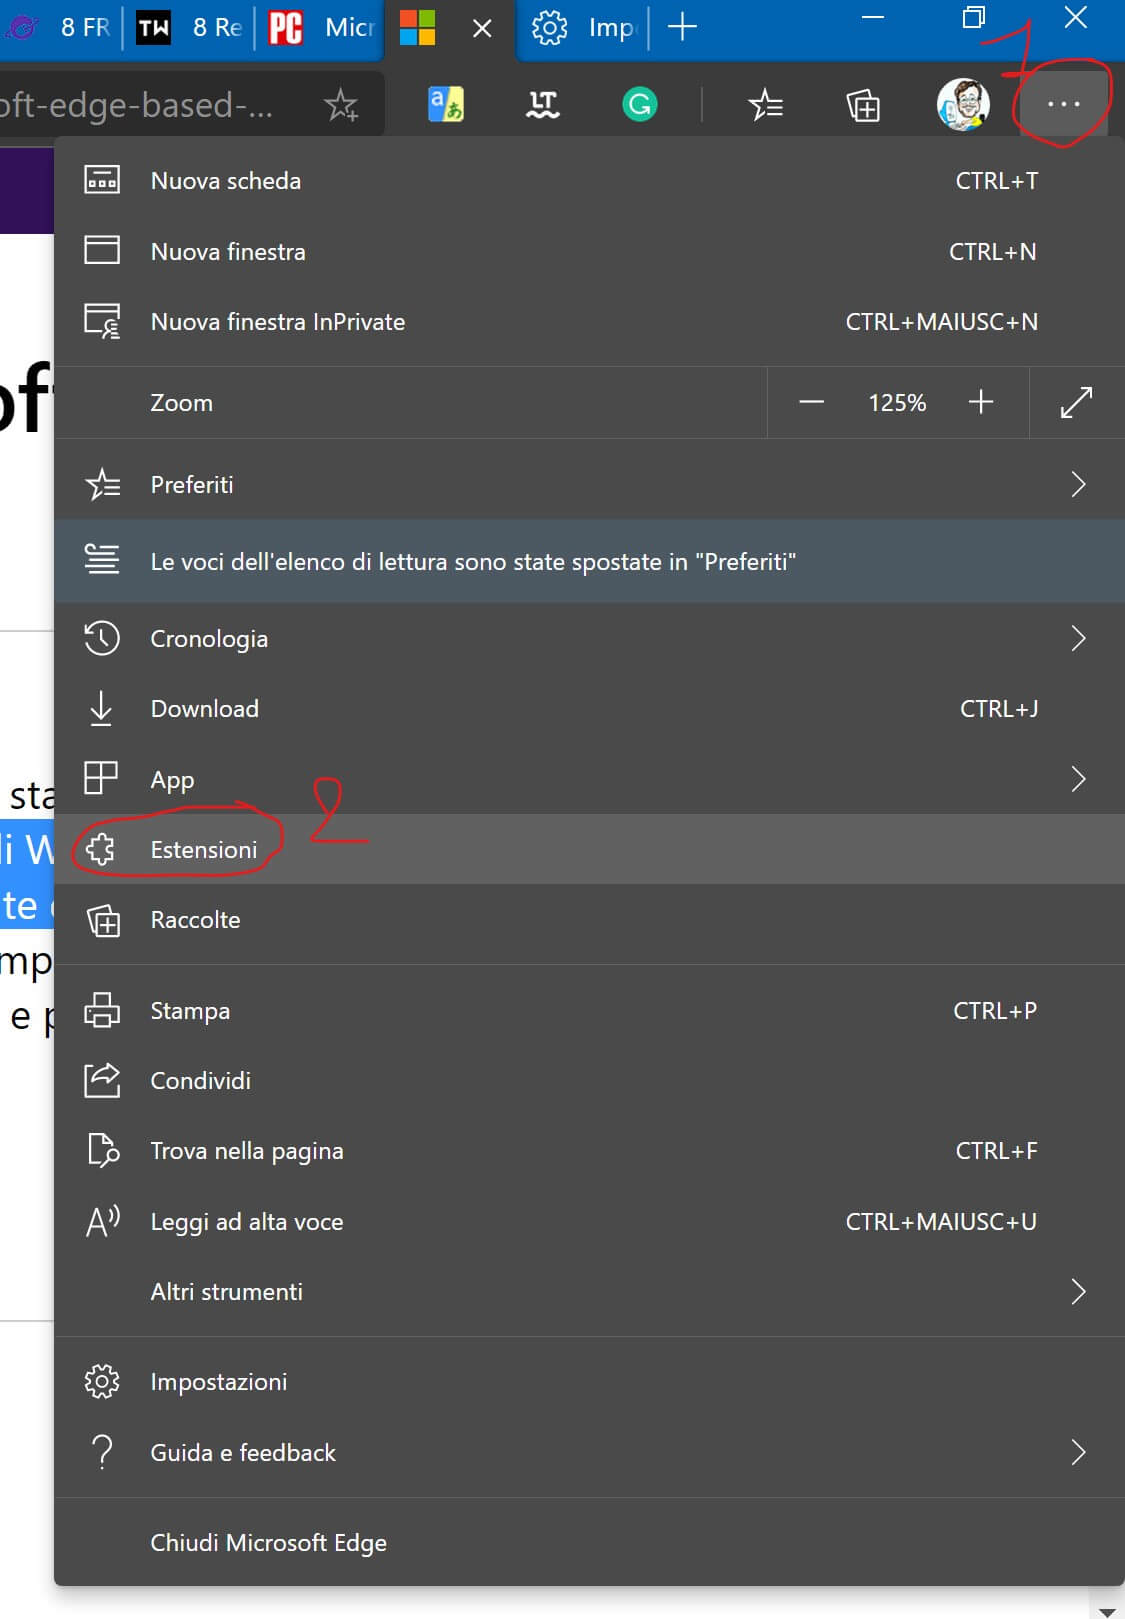Add this page to favorites star
The image size is (1125, 1619).
[x=341, y=104]
